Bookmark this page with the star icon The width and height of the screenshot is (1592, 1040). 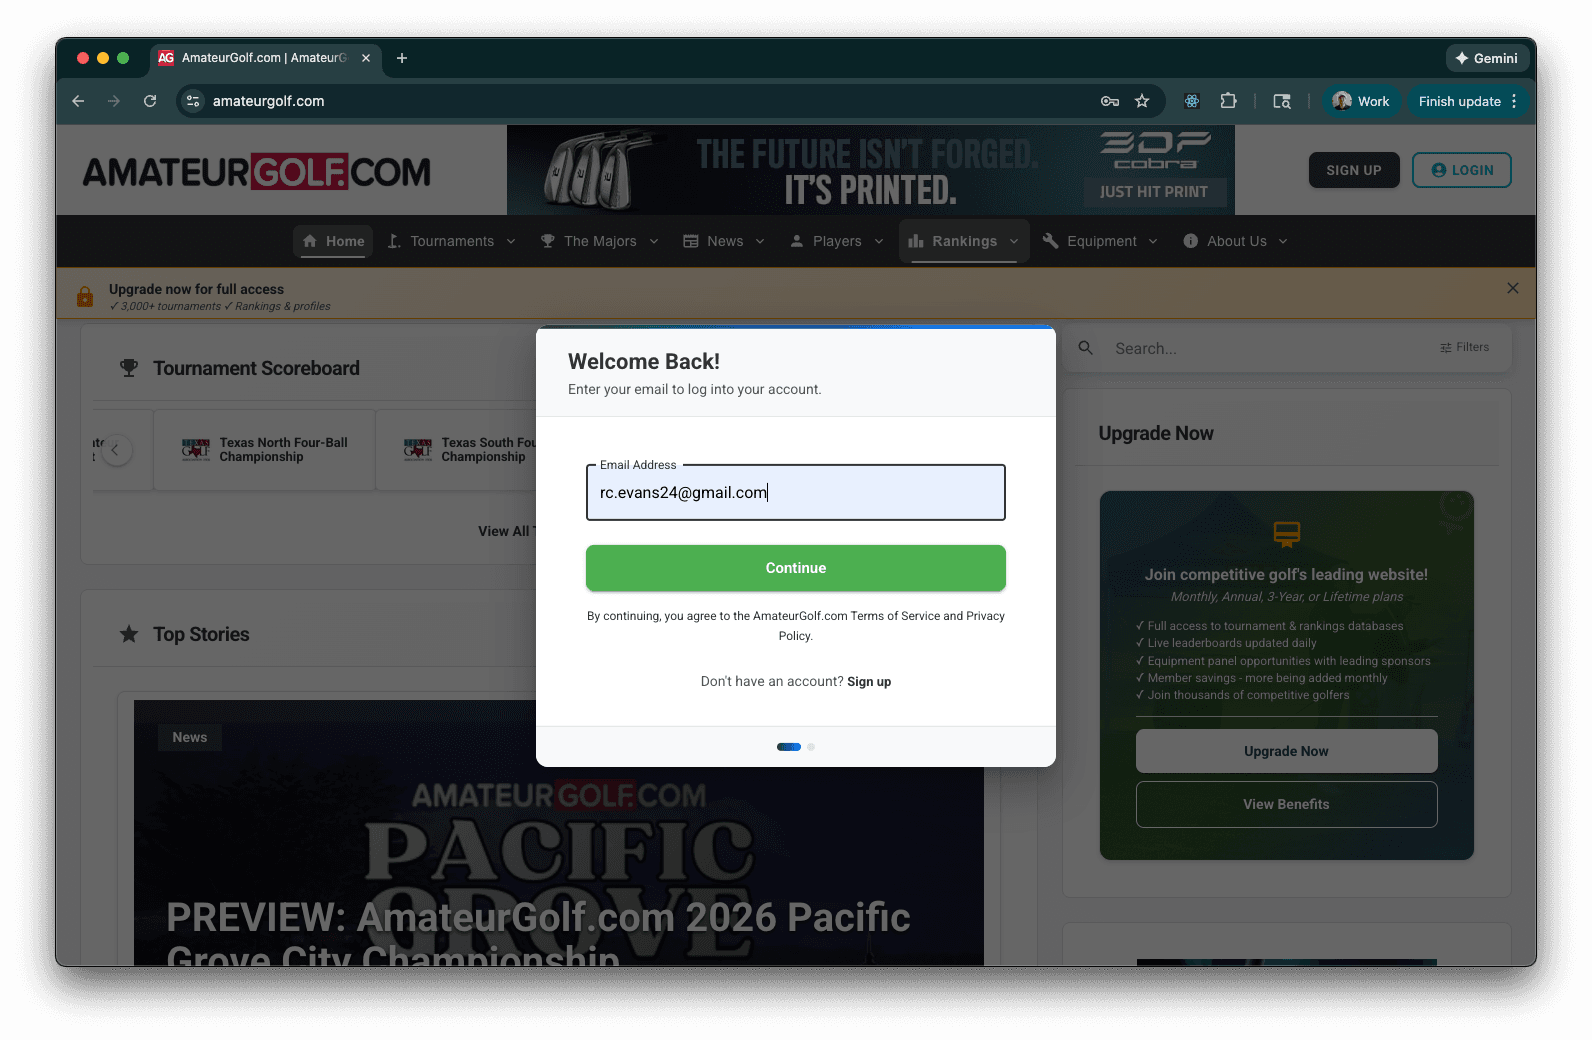(x=1142, y=101)
